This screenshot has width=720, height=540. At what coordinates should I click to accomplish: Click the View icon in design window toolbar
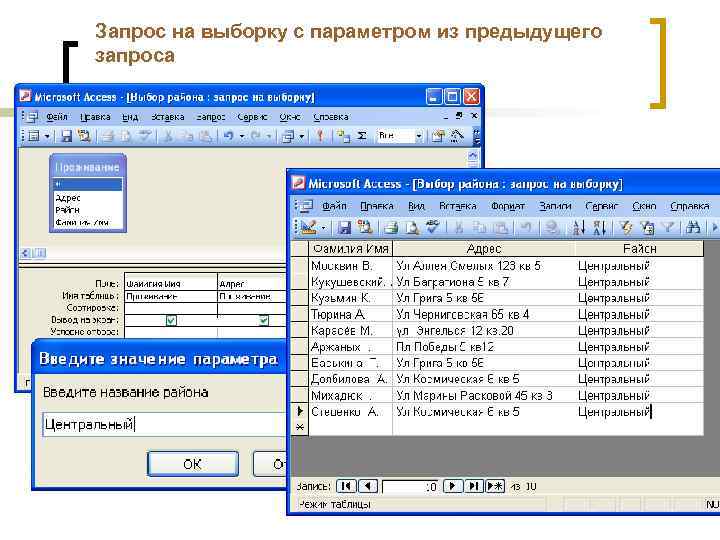tap(34, 136)
